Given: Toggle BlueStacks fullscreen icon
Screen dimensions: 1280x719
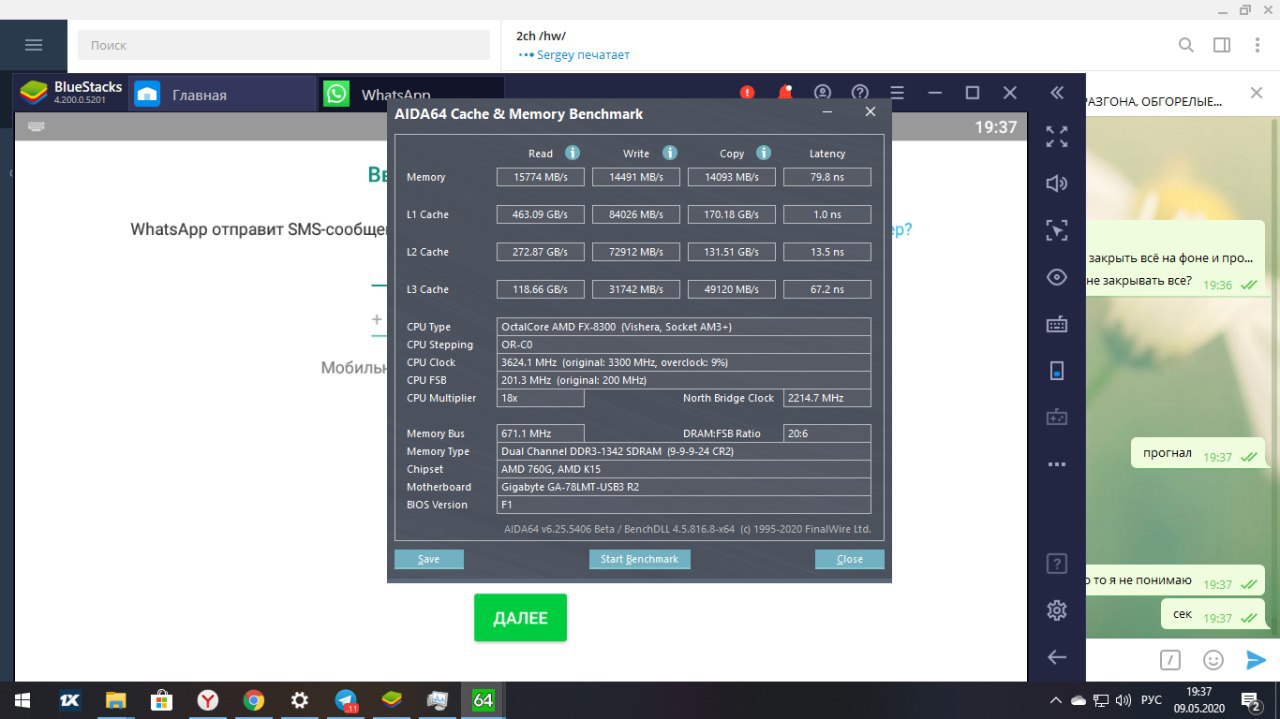Looking at the screenshot, I should pos(1057,137).
